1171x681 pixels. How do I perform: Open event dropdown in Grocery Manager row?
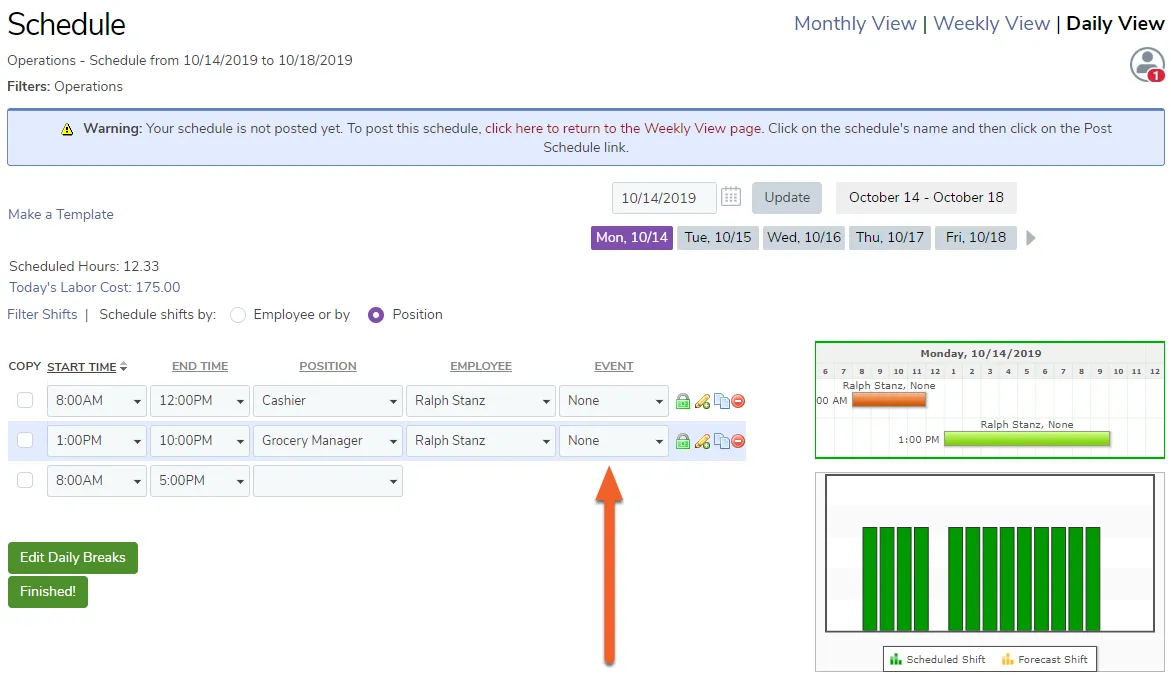[x=614, y=441]
